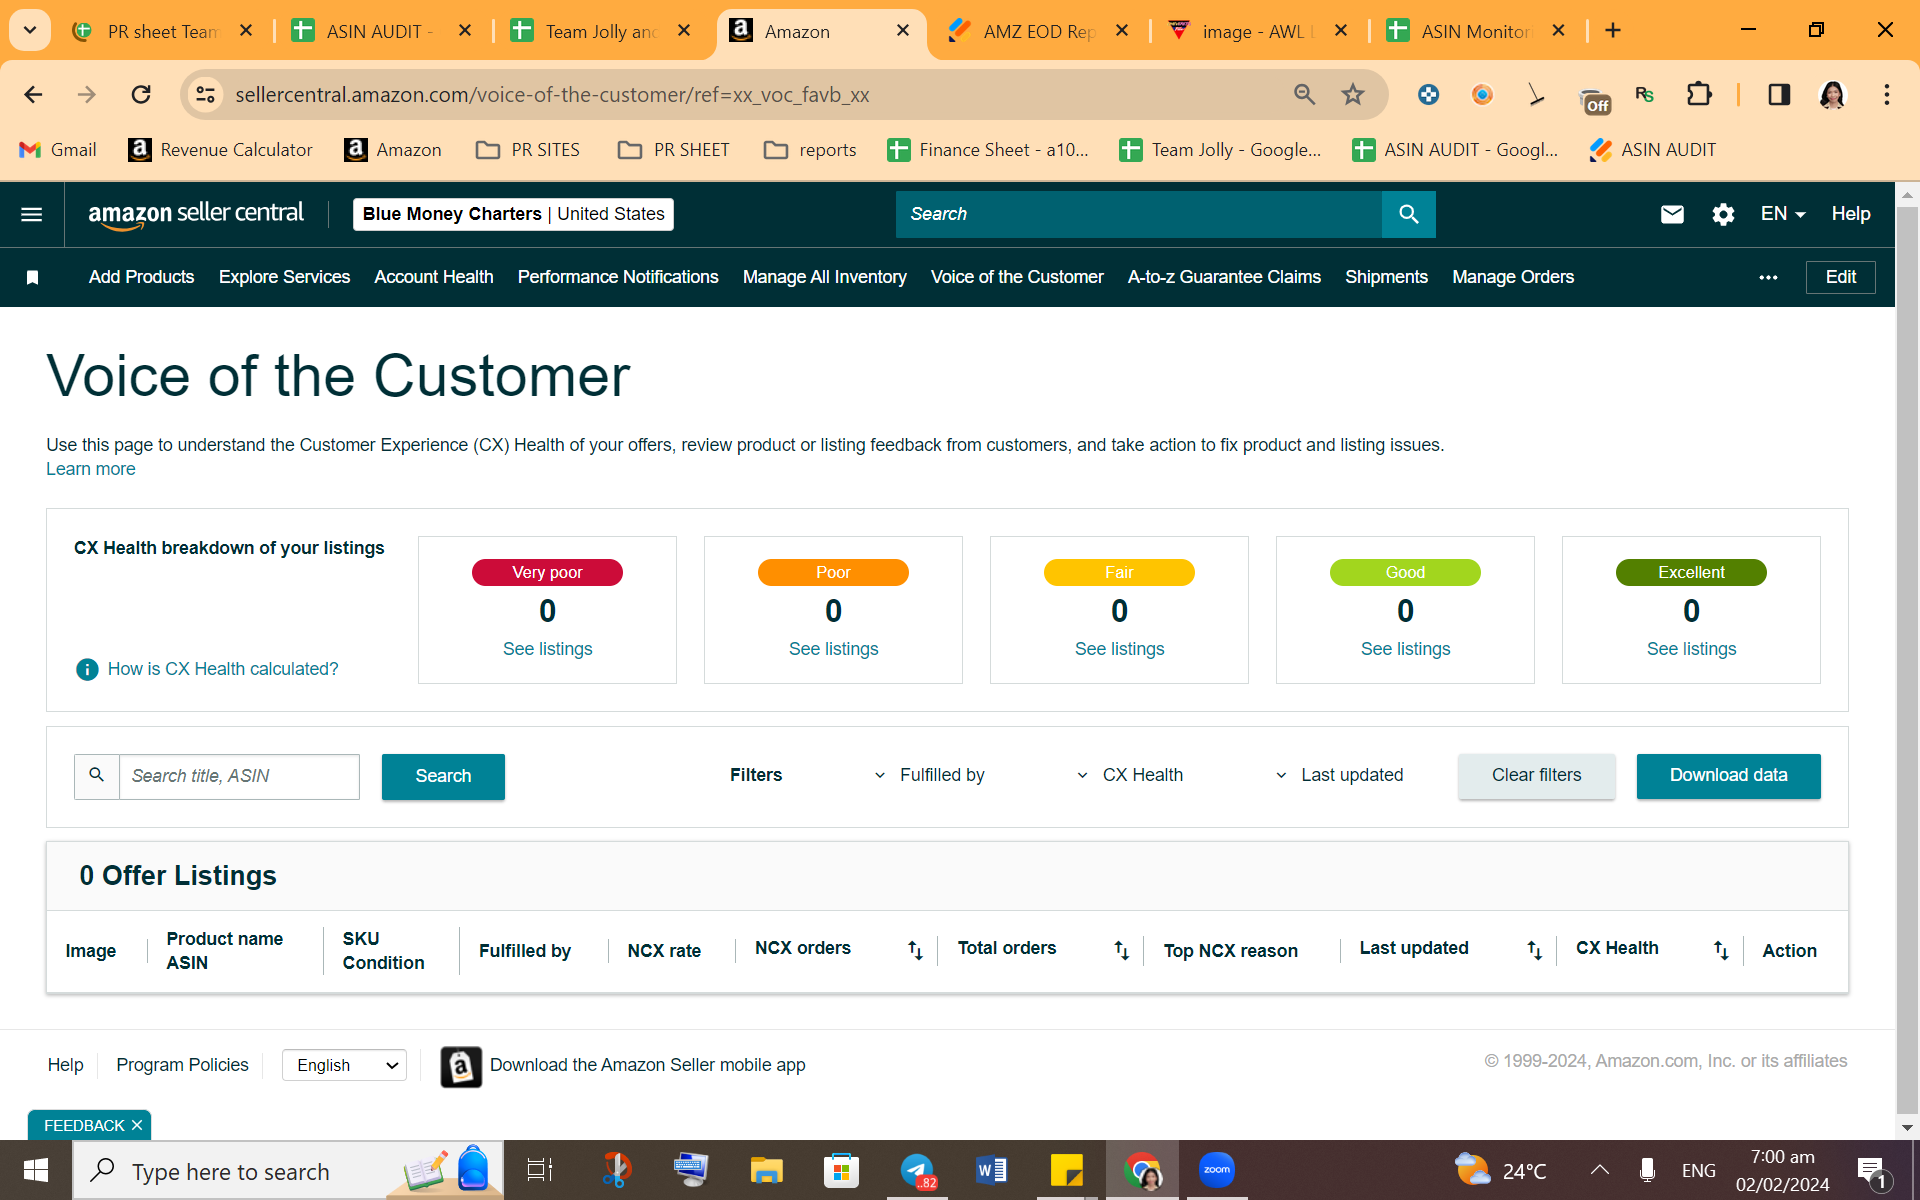The width and height of the screenshot is (1920, 1200).
Task: Click Download data button
Action: (x=1728, y=776)
